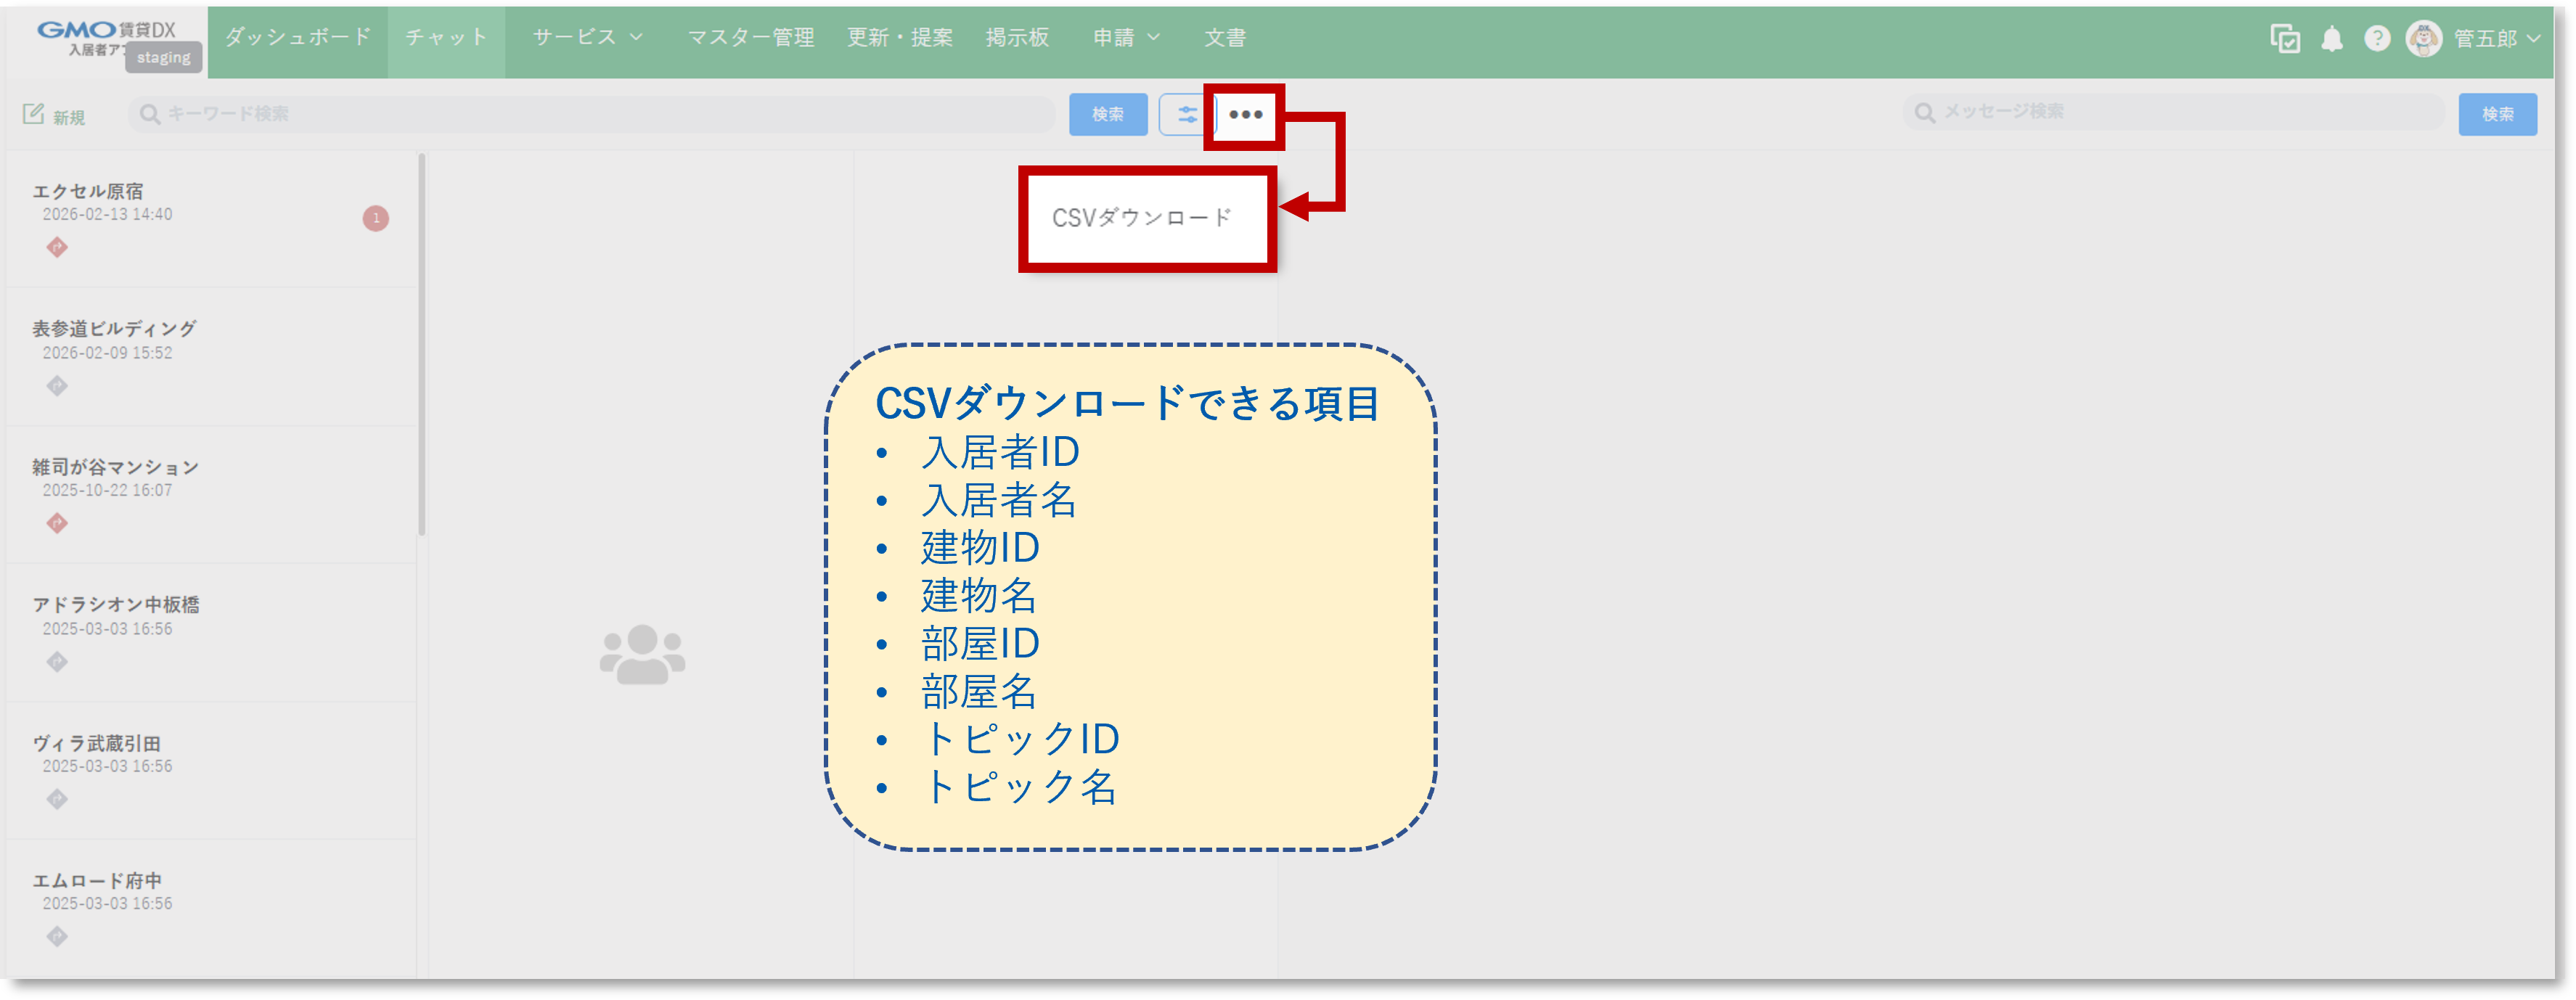Image resolution: width=2576 pixels, height=1000 pixels.
Task: Click the blue 検索 search button
Action: (1108, 114)
